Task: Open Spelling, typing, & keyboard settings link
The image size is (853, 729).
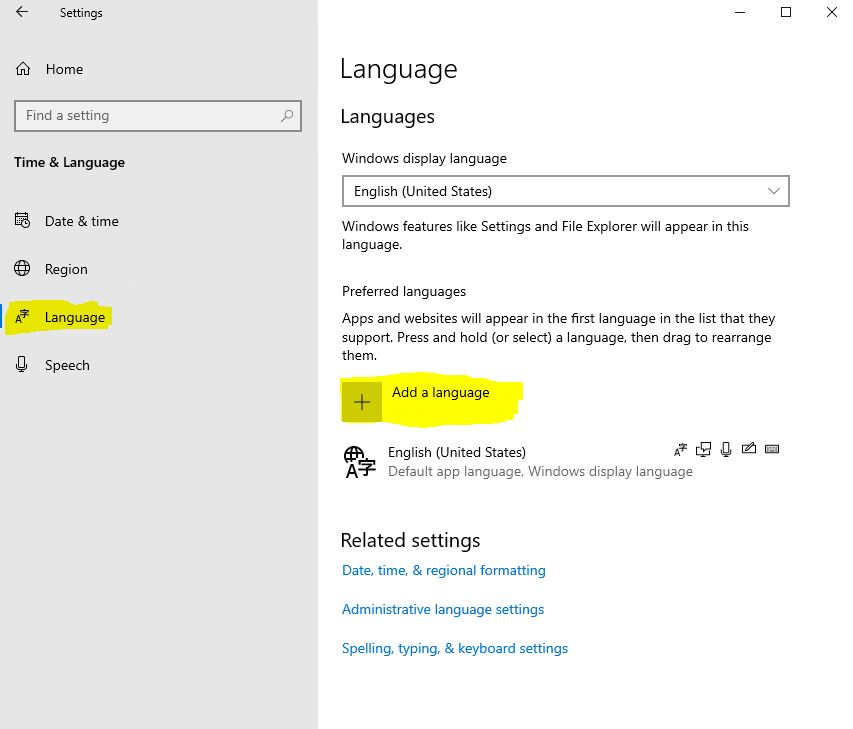Action: pos(455,648)
